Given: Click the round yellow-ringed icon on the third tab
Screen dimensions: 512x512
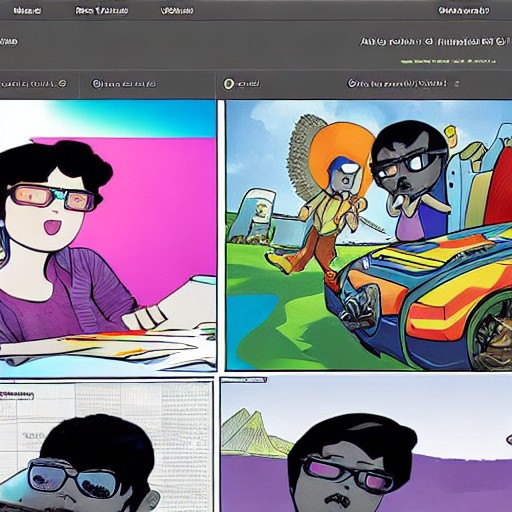Looking at the screenshot, I should coord(229,83).
